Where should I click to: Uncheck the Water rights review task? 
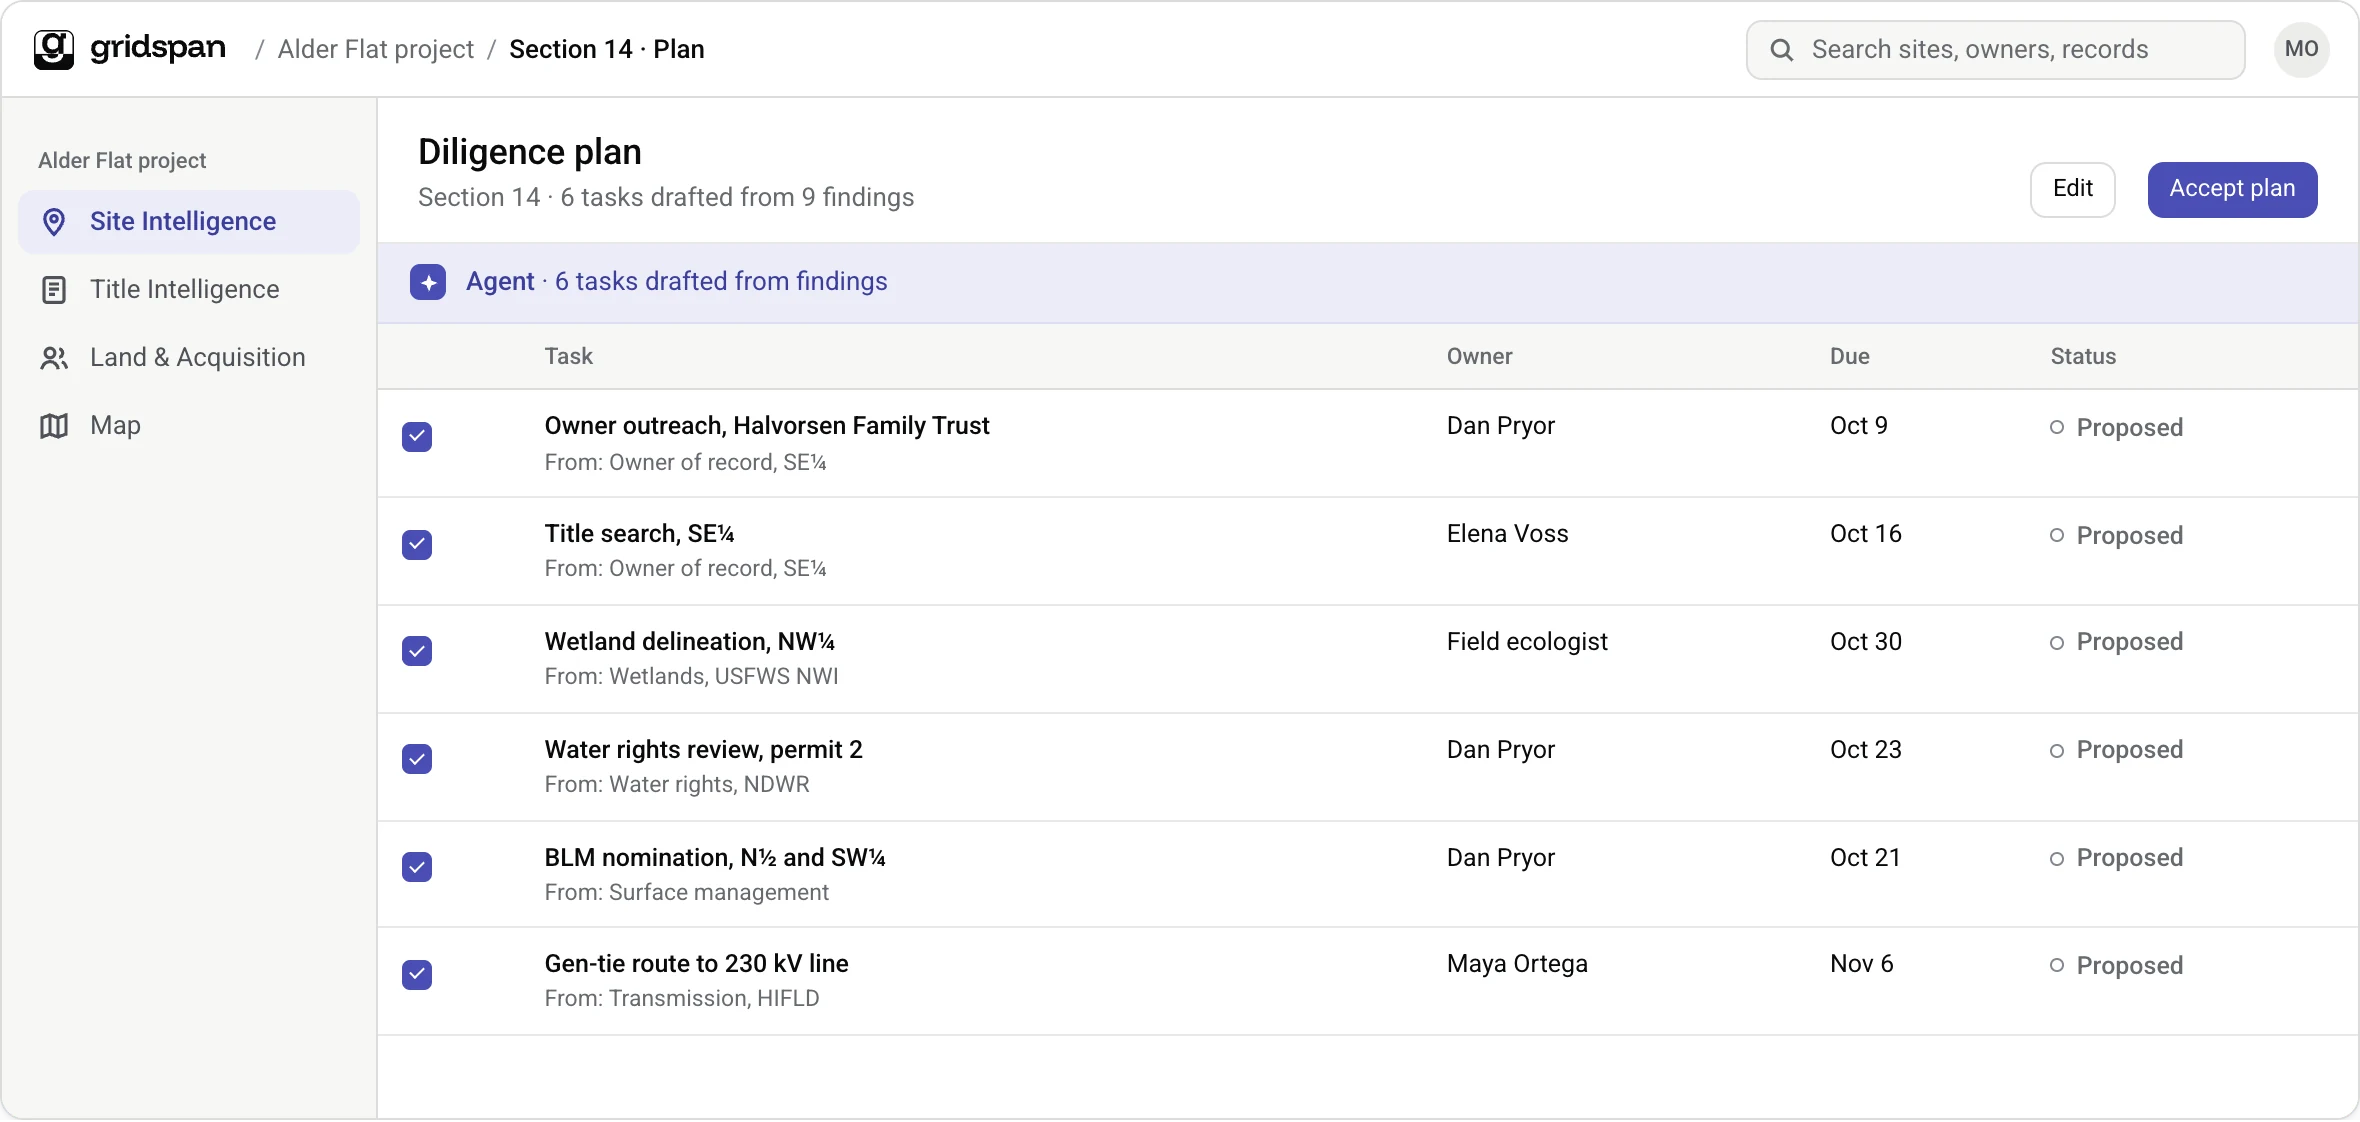pyautogui.click(x=417, y=759)
